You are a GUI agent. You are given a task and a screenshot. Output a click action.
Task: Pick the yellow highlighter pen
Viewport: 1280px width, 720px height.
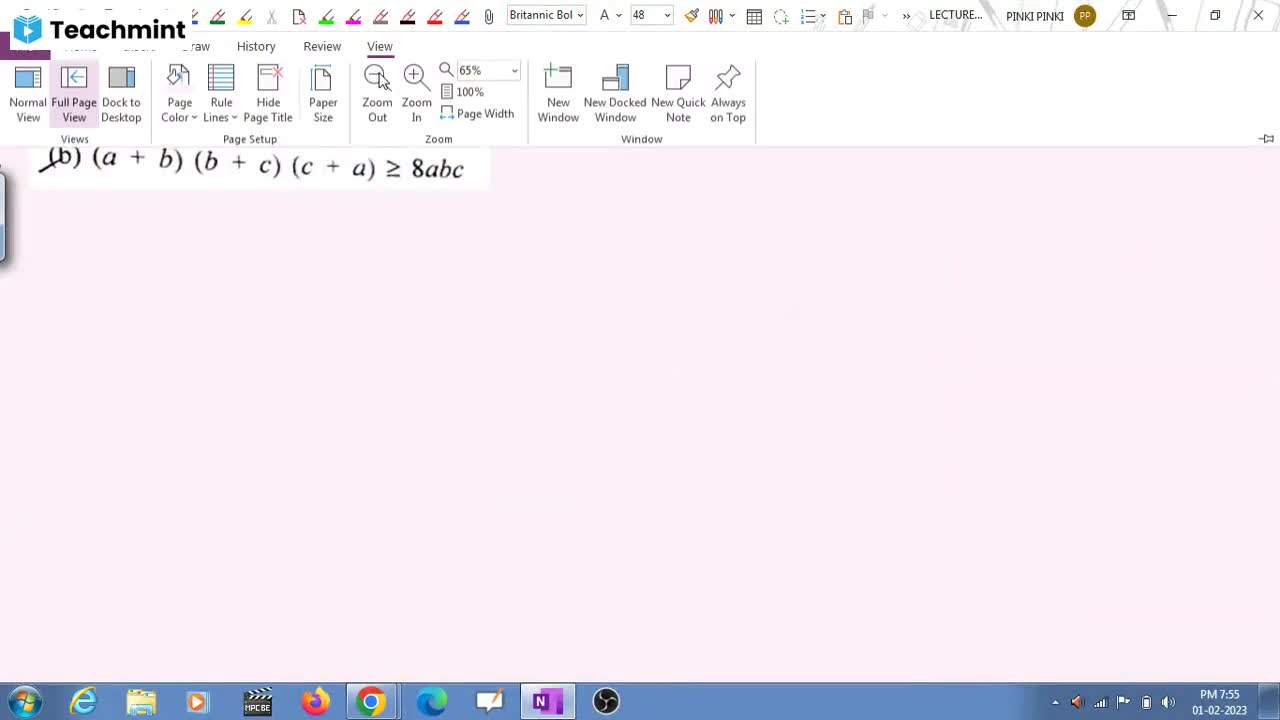tap(245, 16)
